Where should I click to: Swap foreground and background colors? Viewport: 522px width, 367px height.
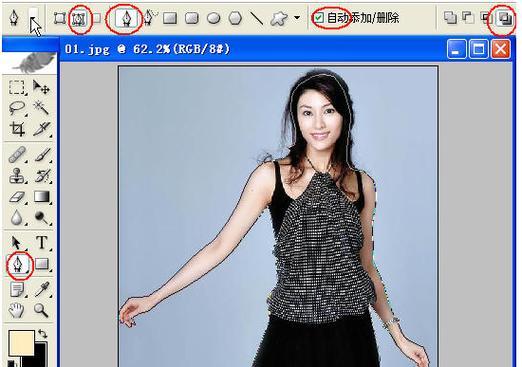43,333
